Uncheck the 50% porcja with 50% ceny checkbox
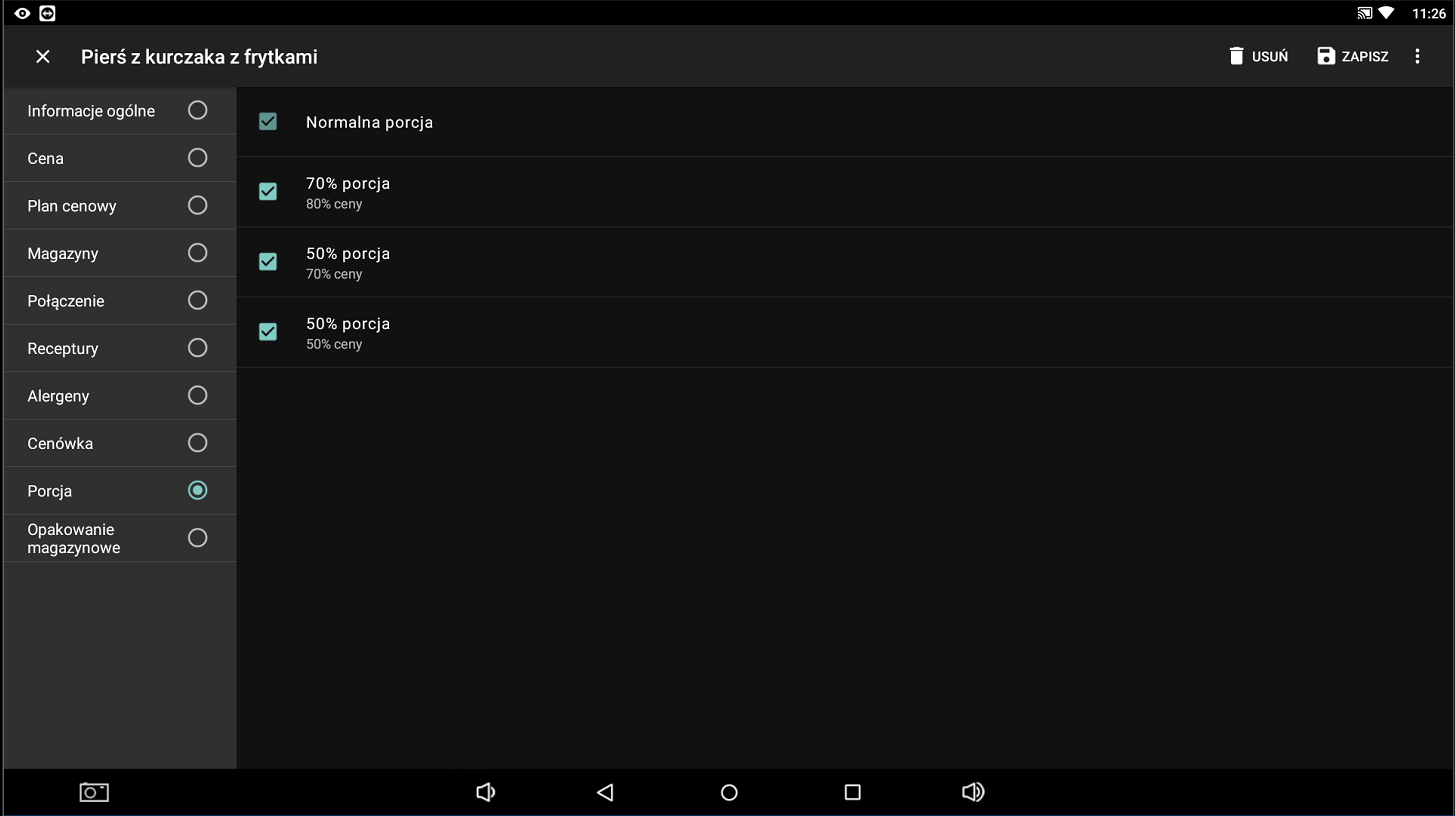Viewport: 1455px width, 816px height. 268,332
